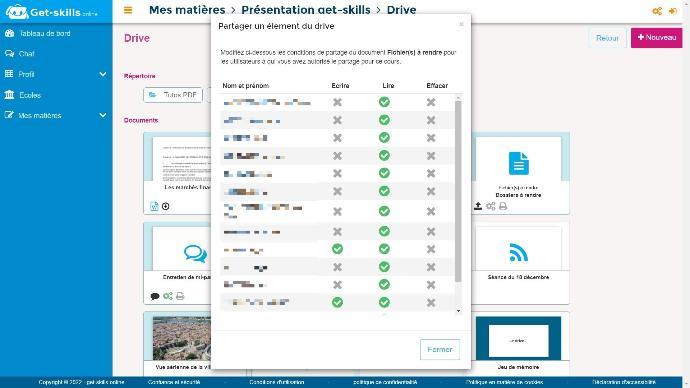
Task: Toggle Lire permission for the second listed user
Action: (x=384, y=120)
